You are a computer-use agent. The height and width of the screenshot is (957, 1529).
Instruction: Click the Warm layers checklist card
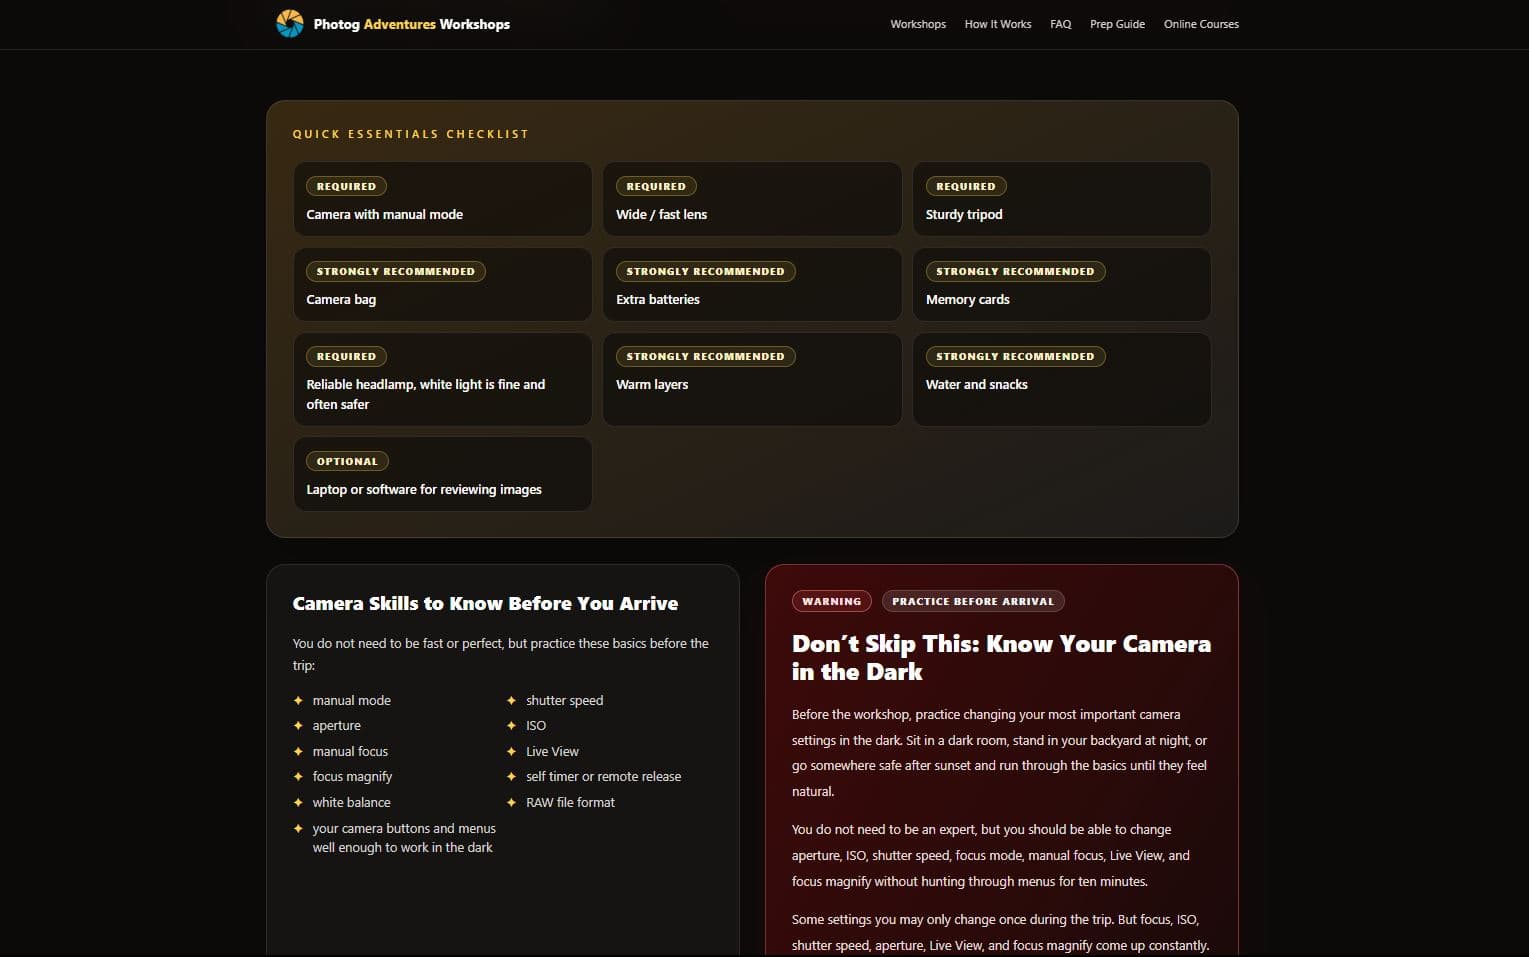[752, 379]
